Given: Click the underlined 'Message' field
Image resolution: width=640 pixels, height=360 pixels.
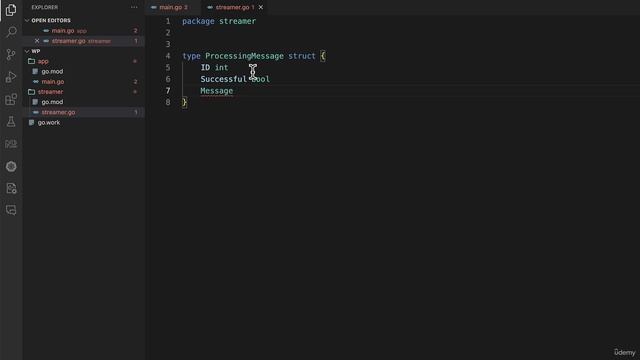Looking at the screenshot, I should point(216,91).
